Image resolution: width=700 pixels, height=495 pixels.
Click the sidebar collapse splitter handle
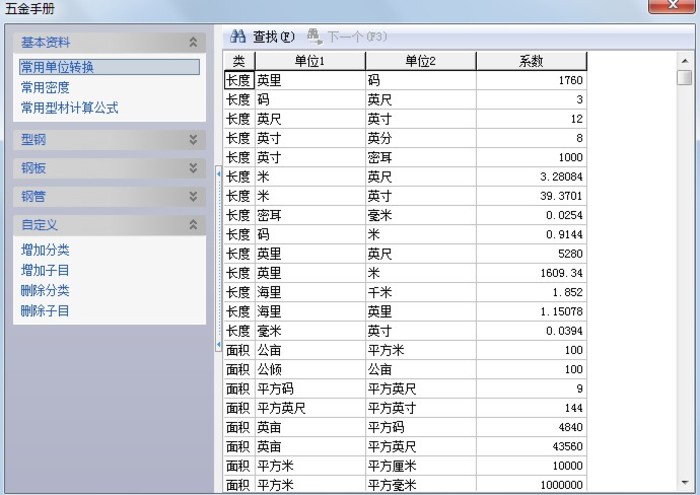[x=218, y=259]
